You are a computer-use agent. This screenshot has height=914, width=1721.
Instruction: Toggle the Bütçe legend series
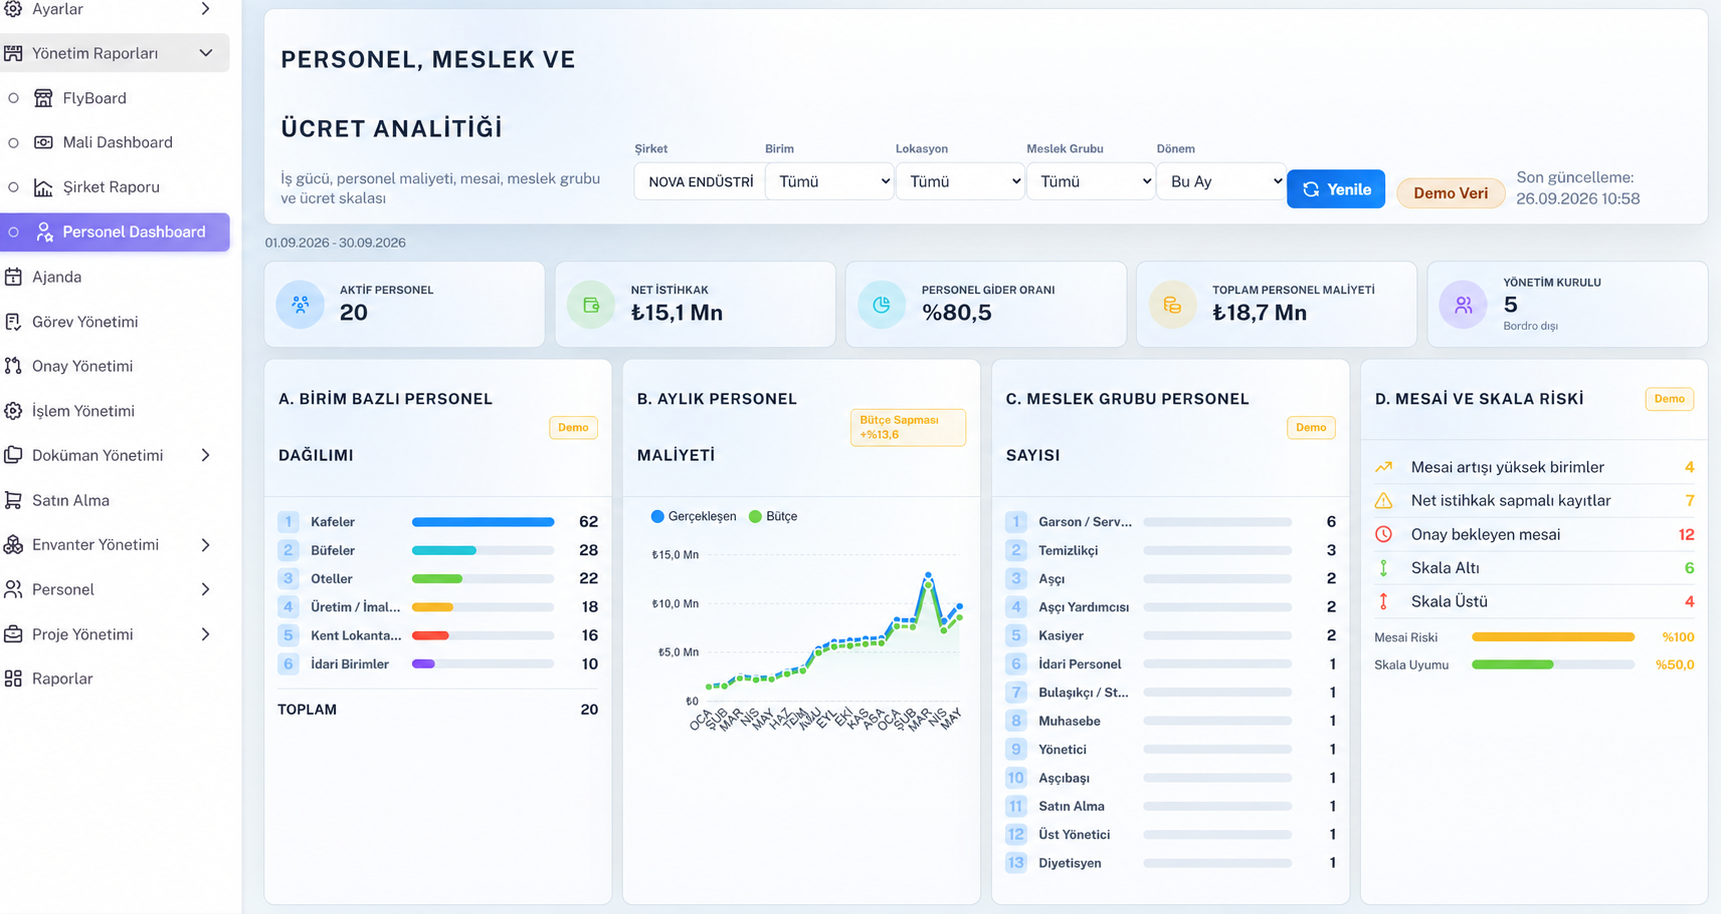click(773, 516)
